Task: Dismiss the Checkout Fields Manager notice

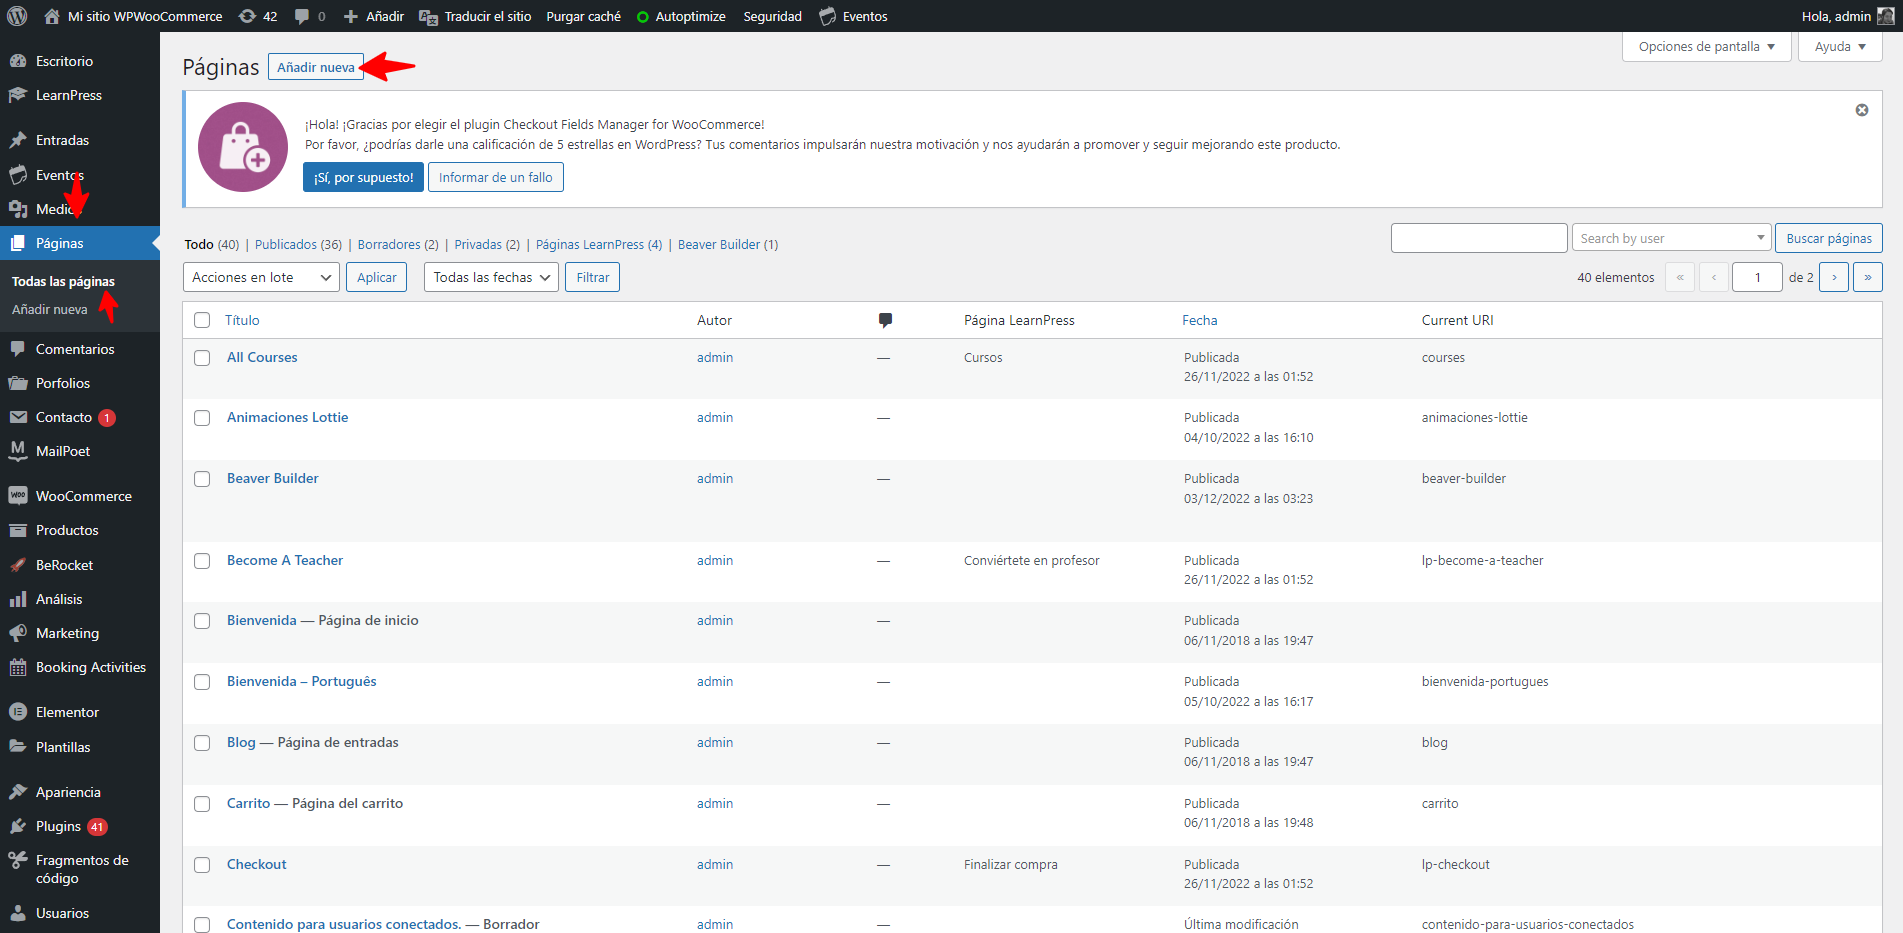Action: (1862, 110)
